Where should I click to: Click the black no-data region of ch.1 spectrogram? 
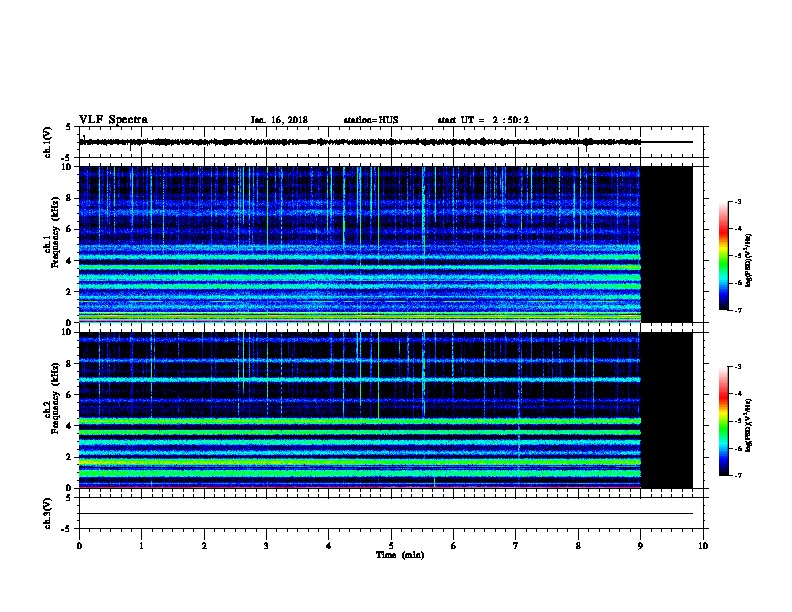[x=667, y=244]
